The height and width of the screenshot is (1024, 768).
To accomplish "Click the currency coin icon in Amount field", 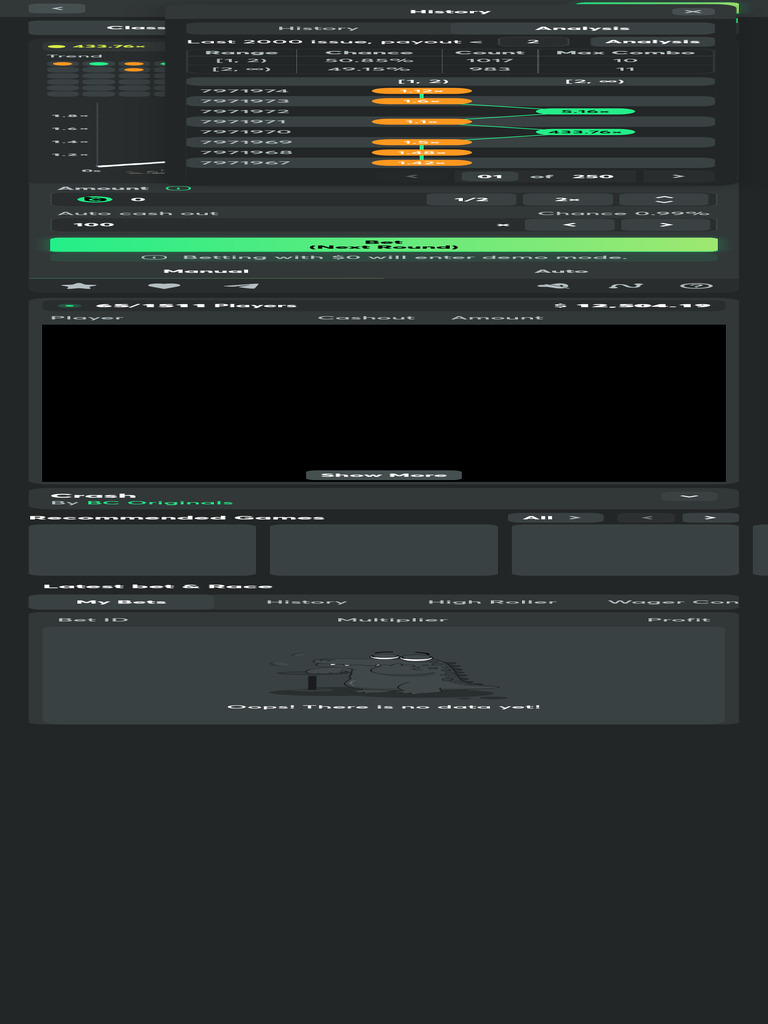I will 95,199.
